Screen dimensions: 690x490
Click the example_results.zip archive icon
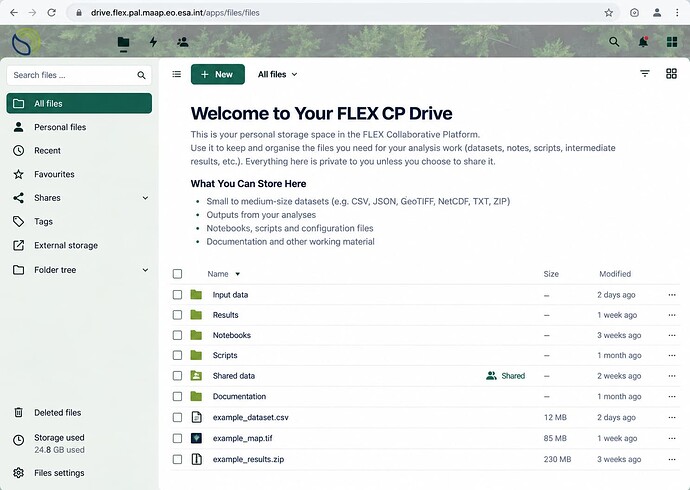pos(196,459)
